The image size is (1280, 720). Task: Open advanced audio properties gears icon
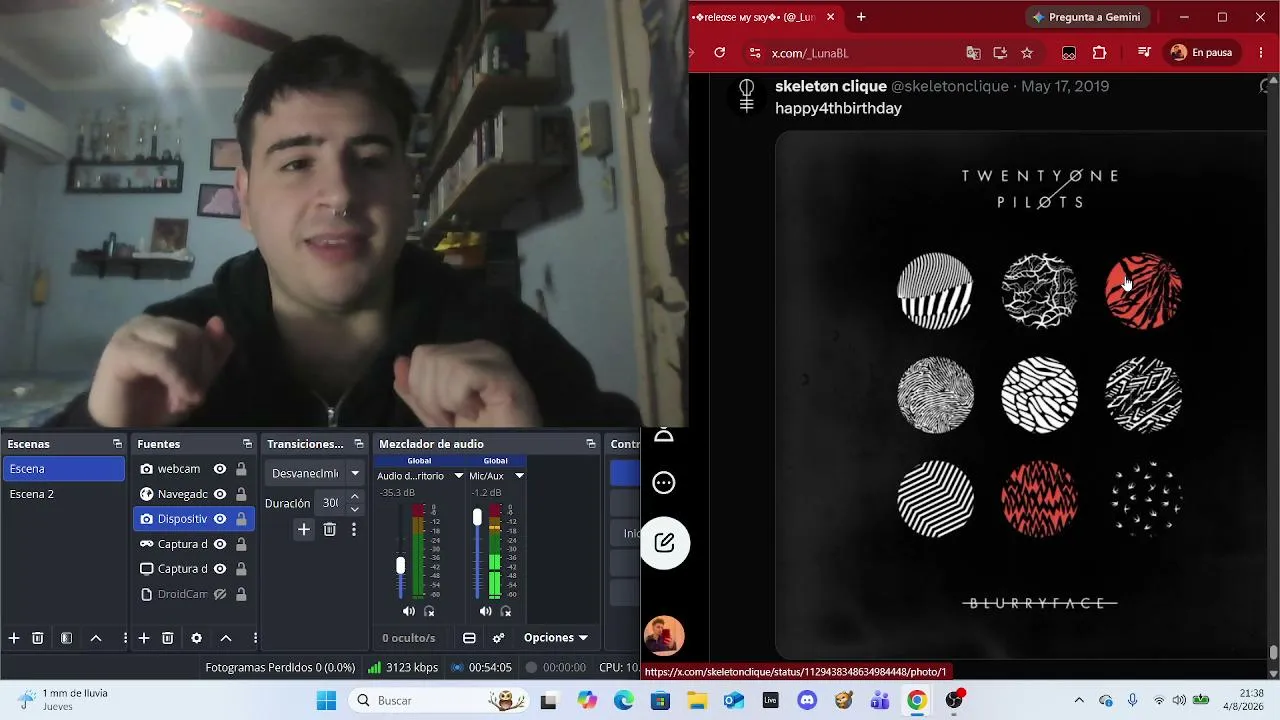[498, 638]
